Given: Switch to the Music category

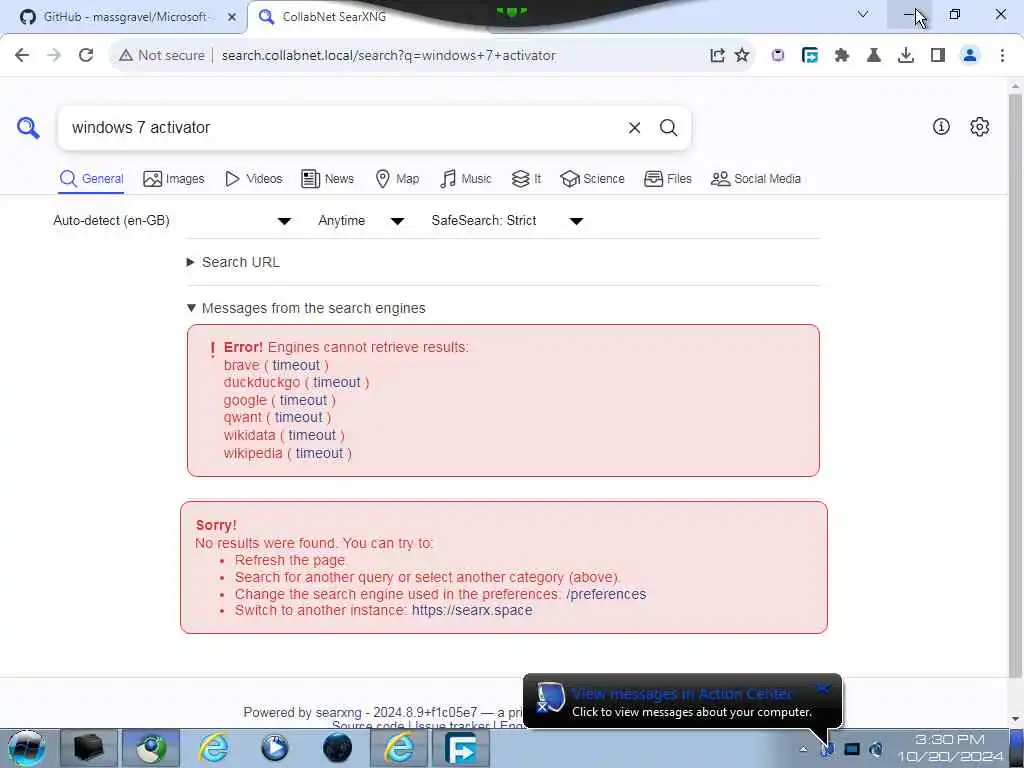Looking at the screenshot, I should 466,179.
